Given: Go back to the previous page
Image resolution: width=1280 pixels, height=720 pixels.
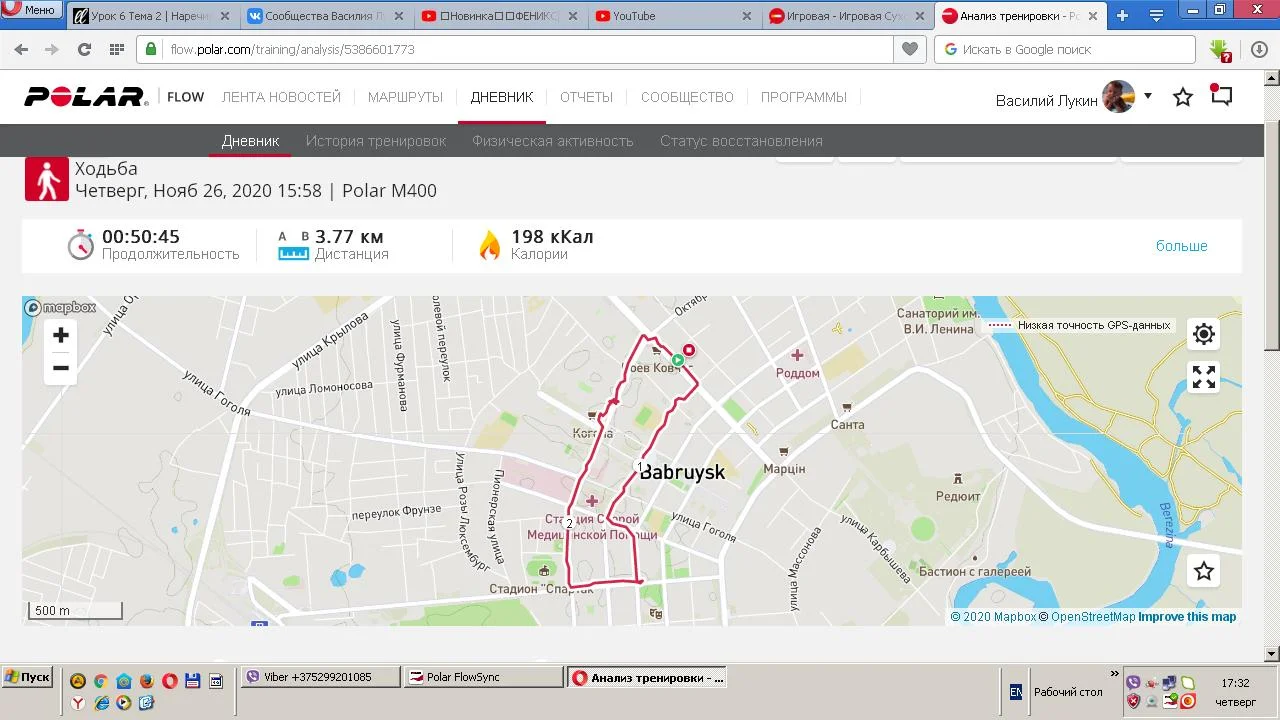Looking at the screenshot, I should (21, 49).
